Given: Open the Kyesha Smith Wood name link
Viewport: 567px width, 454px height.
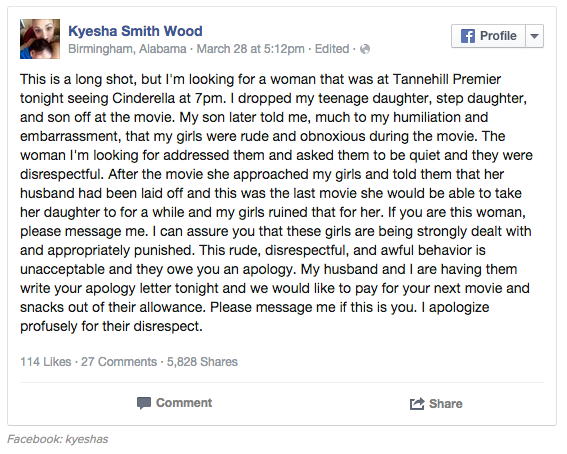Looking at the screenshot, I should pos(135,31).
